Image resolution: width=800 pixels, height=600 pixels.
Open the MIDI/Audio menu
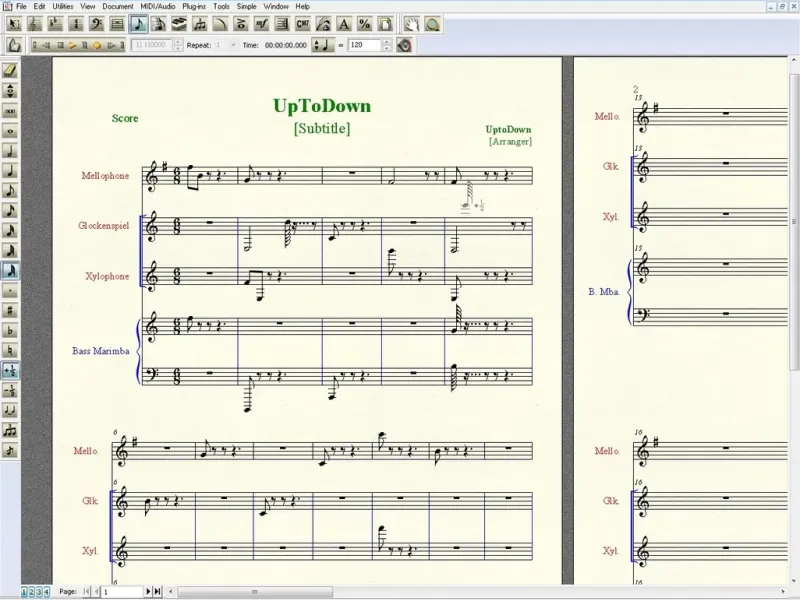[158, 6]
